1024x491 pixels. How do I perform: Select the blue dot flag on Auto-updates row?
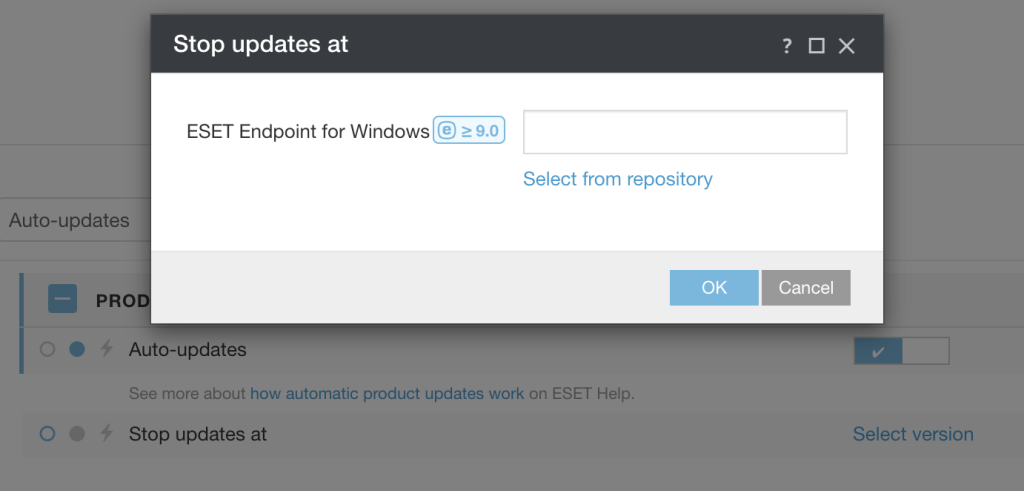click(x=77, y=350)
